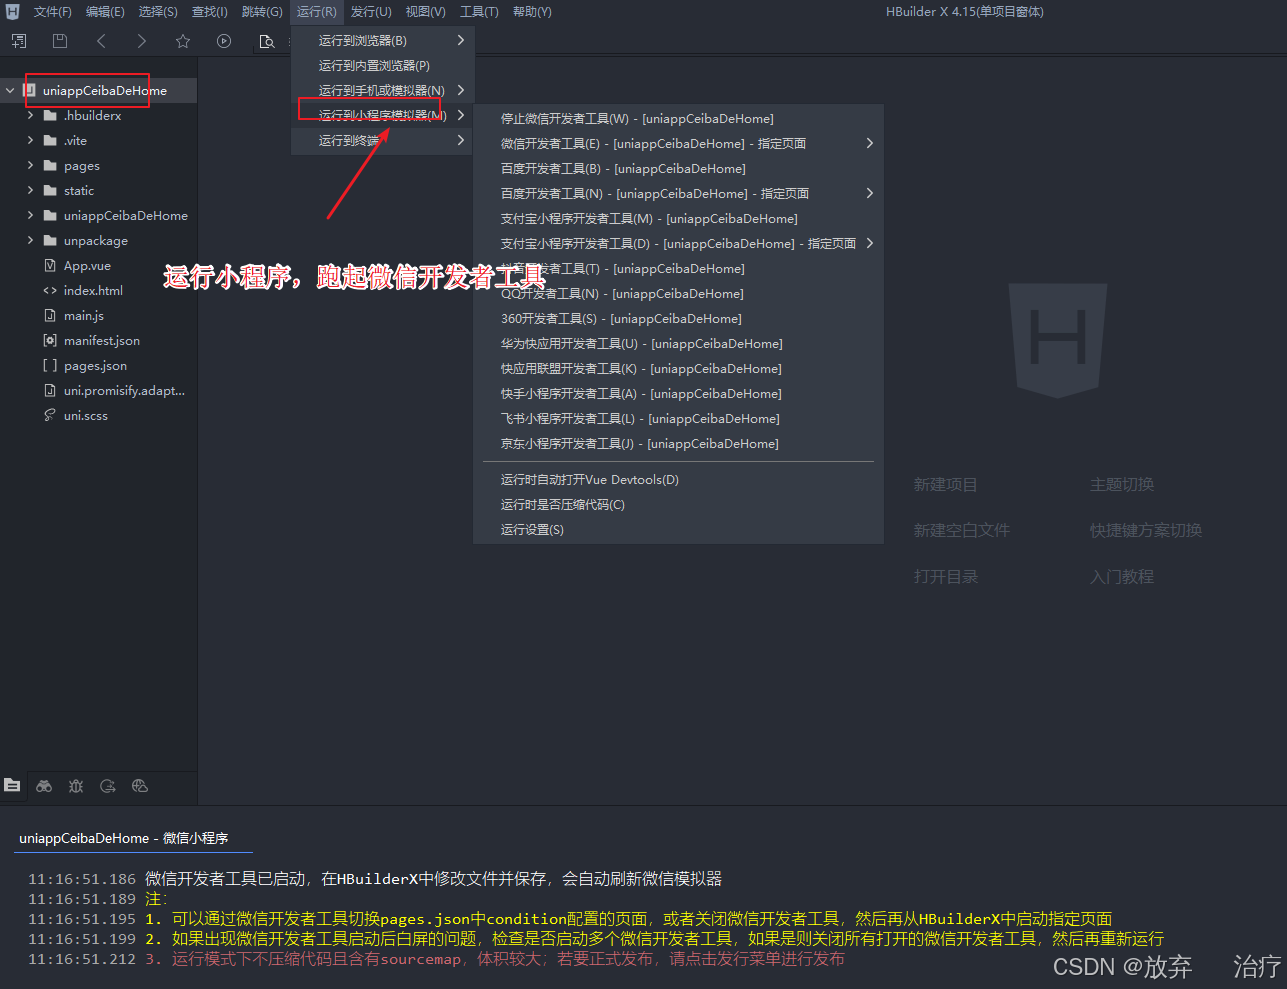The image size is (1287, 989).
Task: Click the uniappCeibaDeHome project icon
Action: (30, 90)
